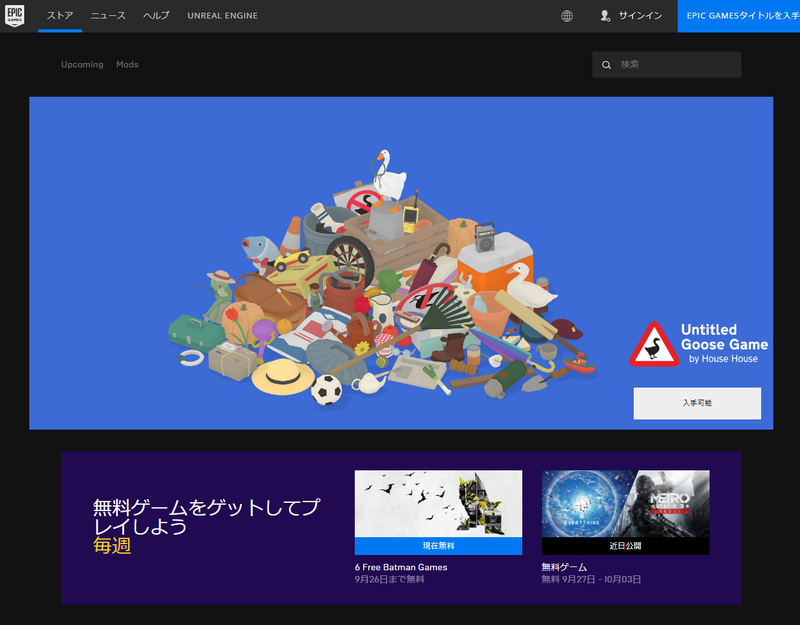This screenshot has height=625, width=800.
Task: Click the 入手可能 button
Action: [x=697, y=403]
